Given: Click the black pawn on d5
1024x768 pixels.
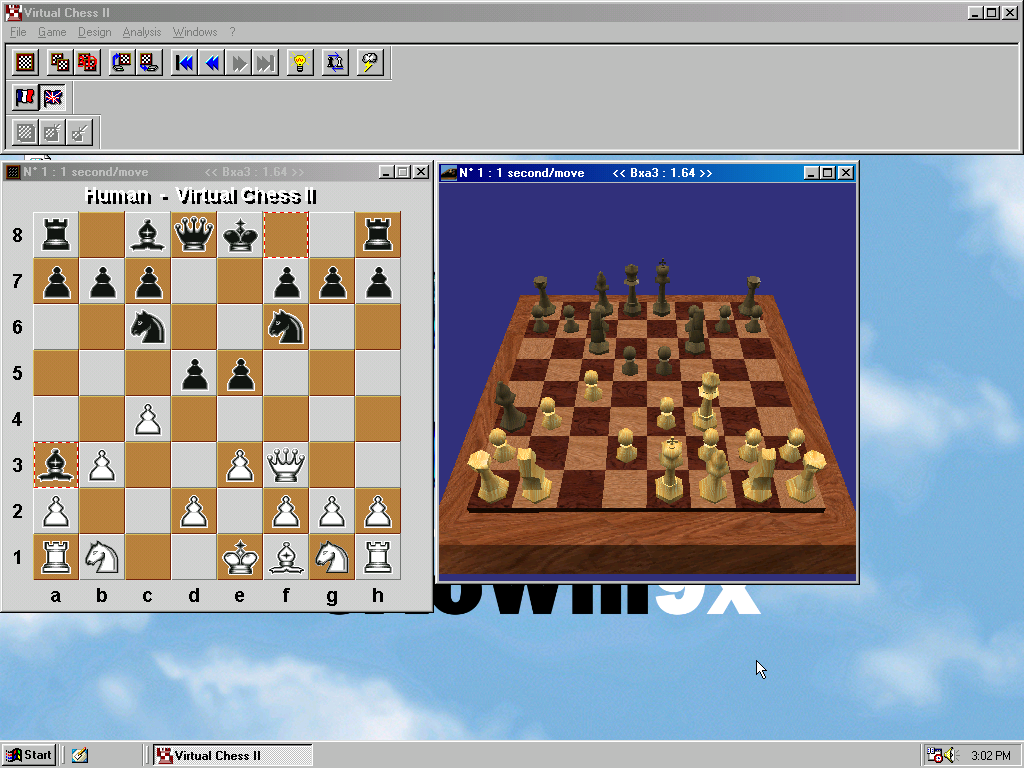Looking at the screenshot, I should (194, 372).
